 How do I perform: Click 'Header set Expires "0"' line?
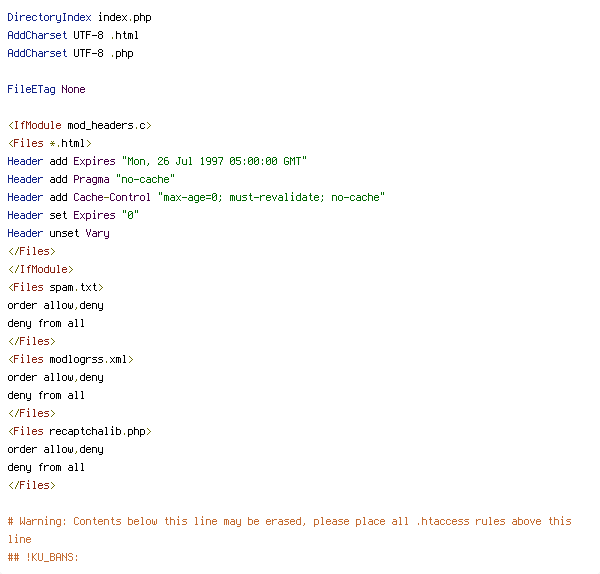[73, 215]
